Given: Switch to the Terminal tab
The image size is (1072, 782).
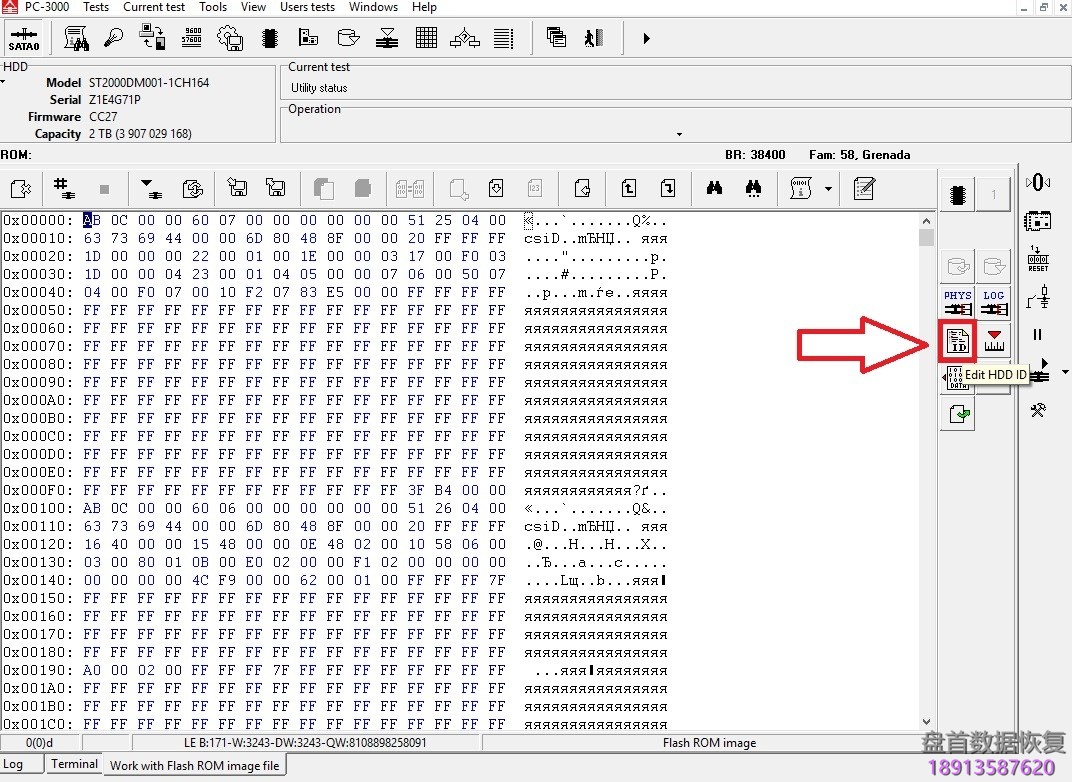Looking at the screenshot, I should 75,764.
